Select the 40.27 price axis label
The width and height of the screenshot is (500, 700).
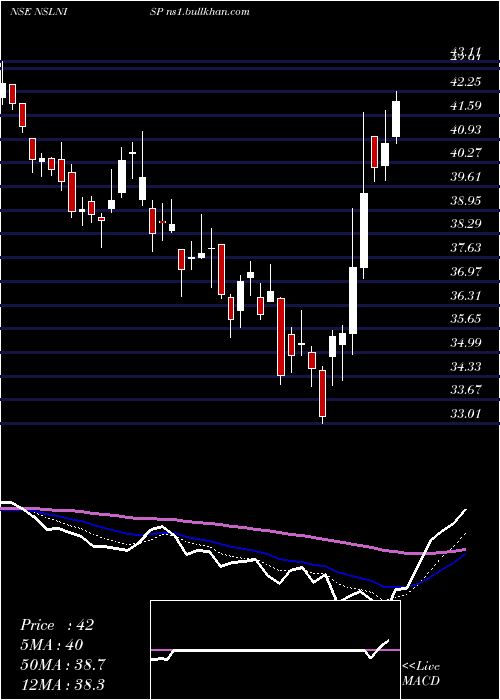(466, 153)
